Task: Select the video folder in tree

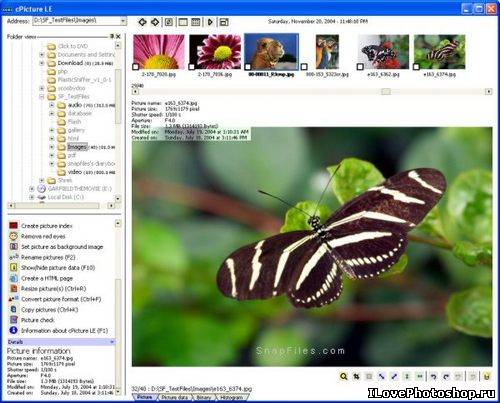Action: 75,172
